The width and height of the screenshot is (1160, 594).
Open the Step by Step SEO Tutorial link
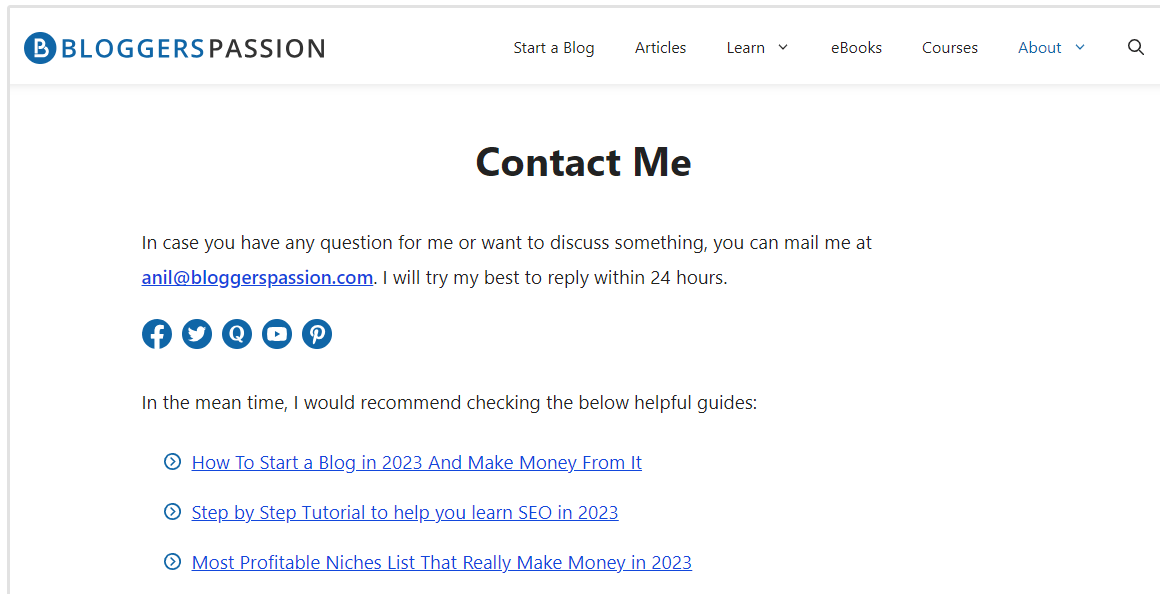pos(405,513)
